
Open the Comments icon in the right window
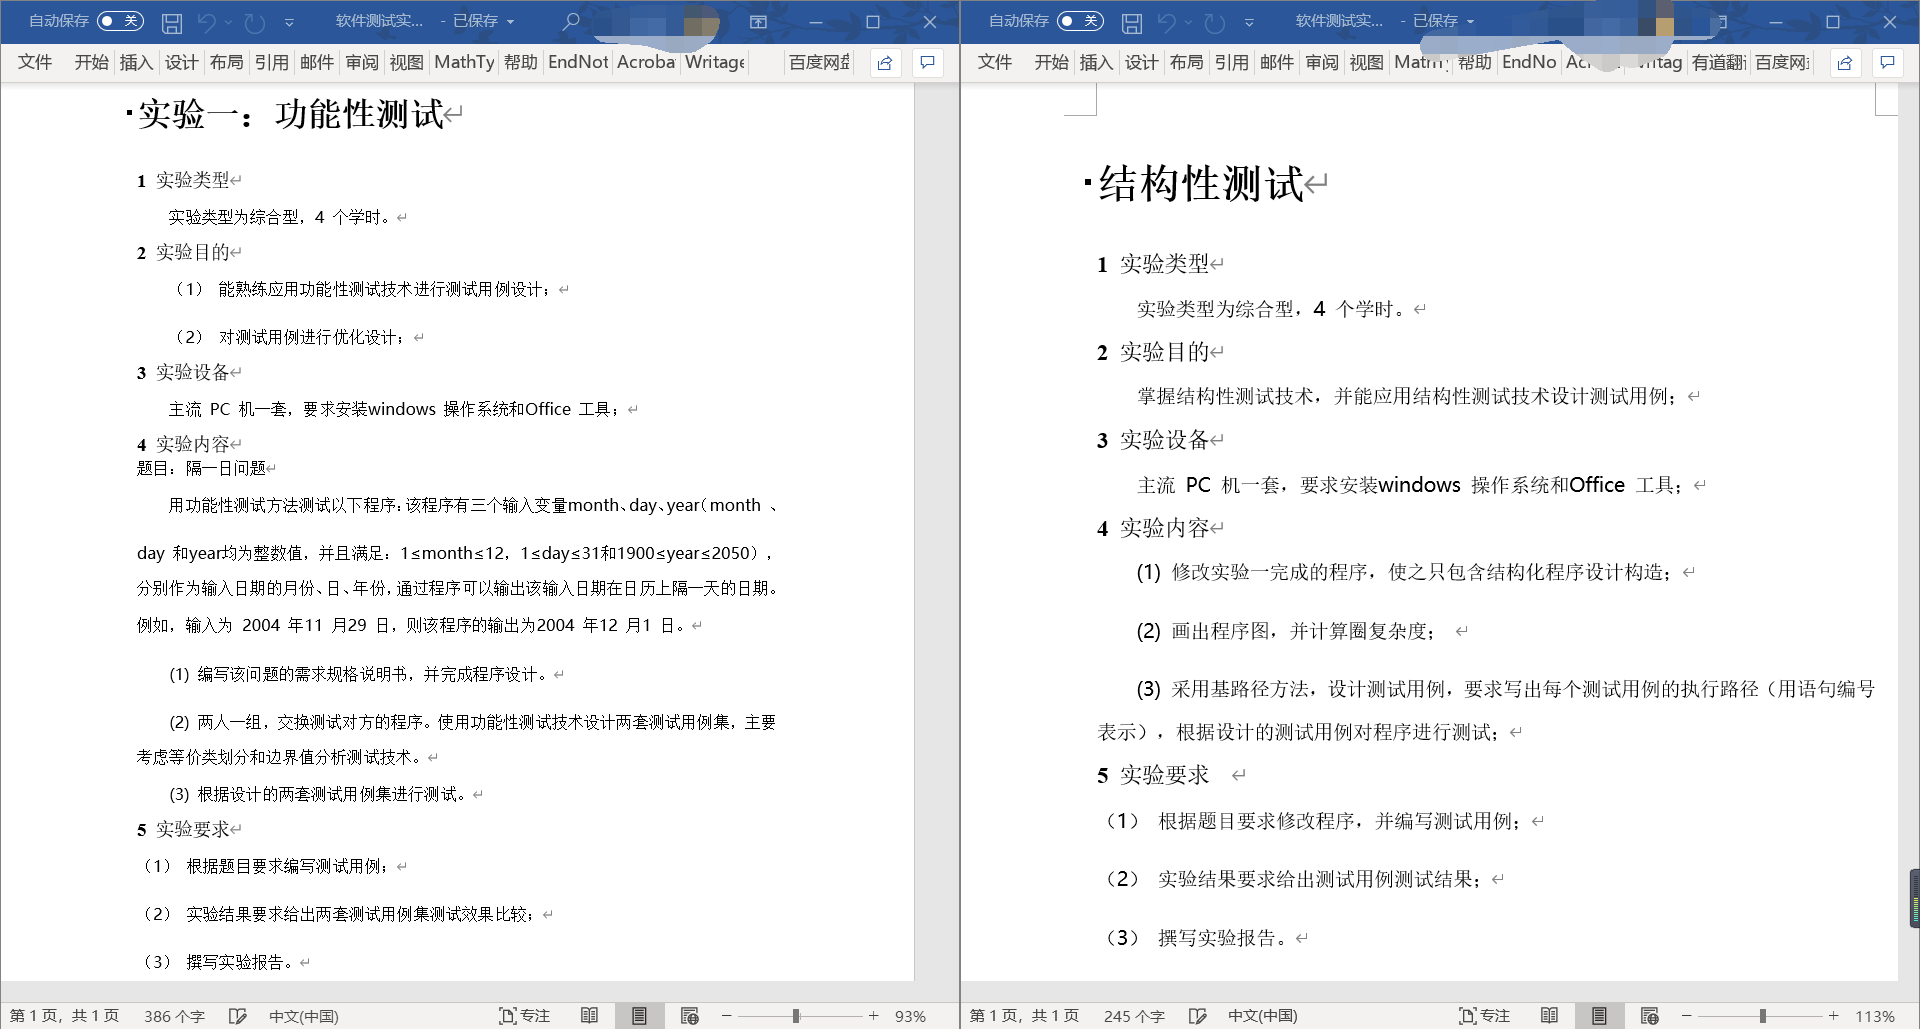click(x=1887, y=63)
